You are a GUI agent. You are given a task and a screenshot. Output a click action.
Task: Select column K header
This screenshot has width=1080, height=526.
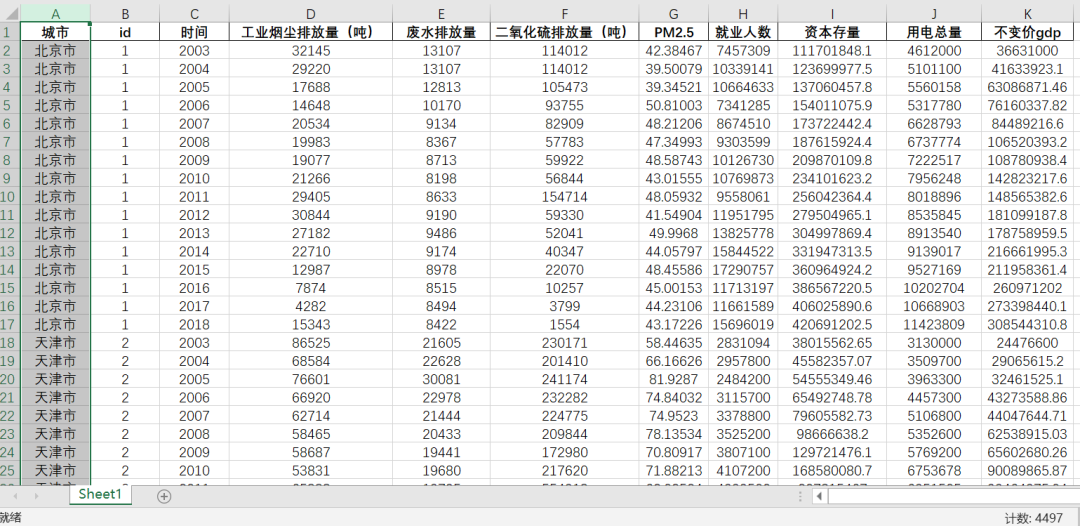point(1028,14)
